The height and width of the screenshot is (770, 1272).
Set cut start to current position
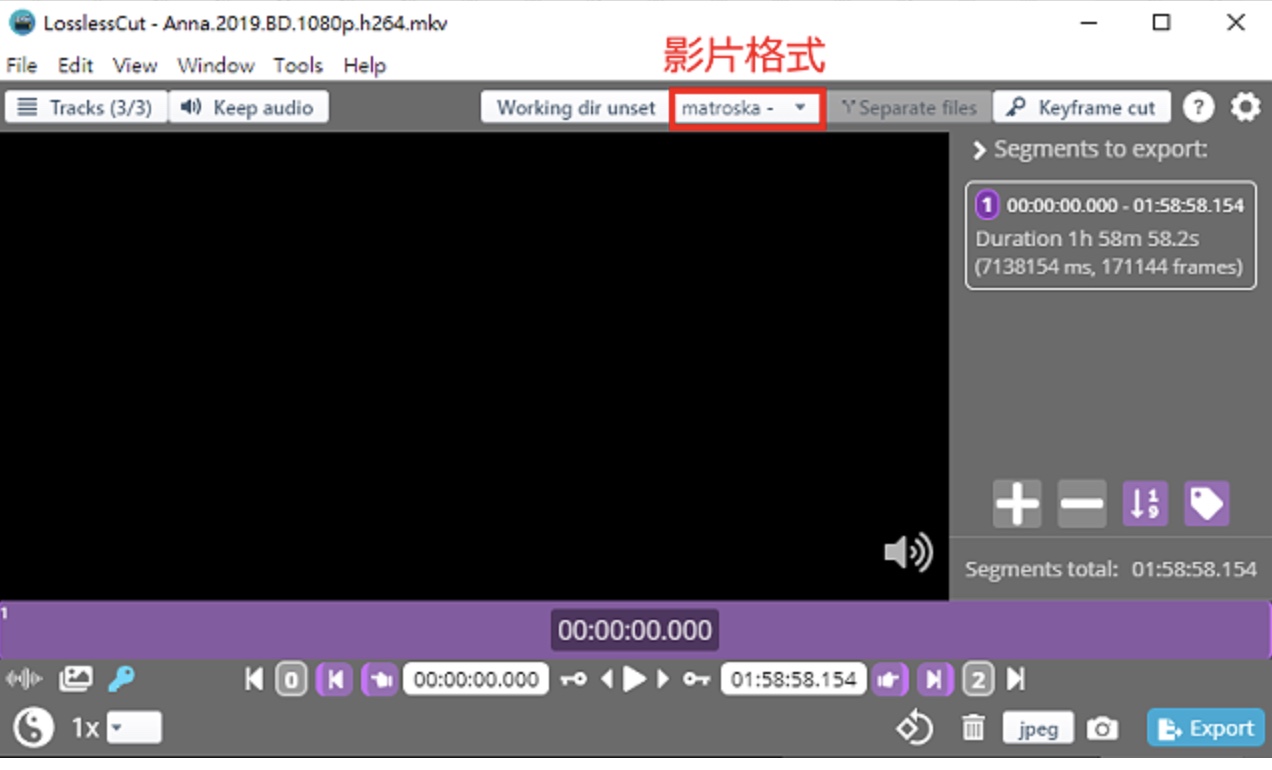tap(380, 681)
